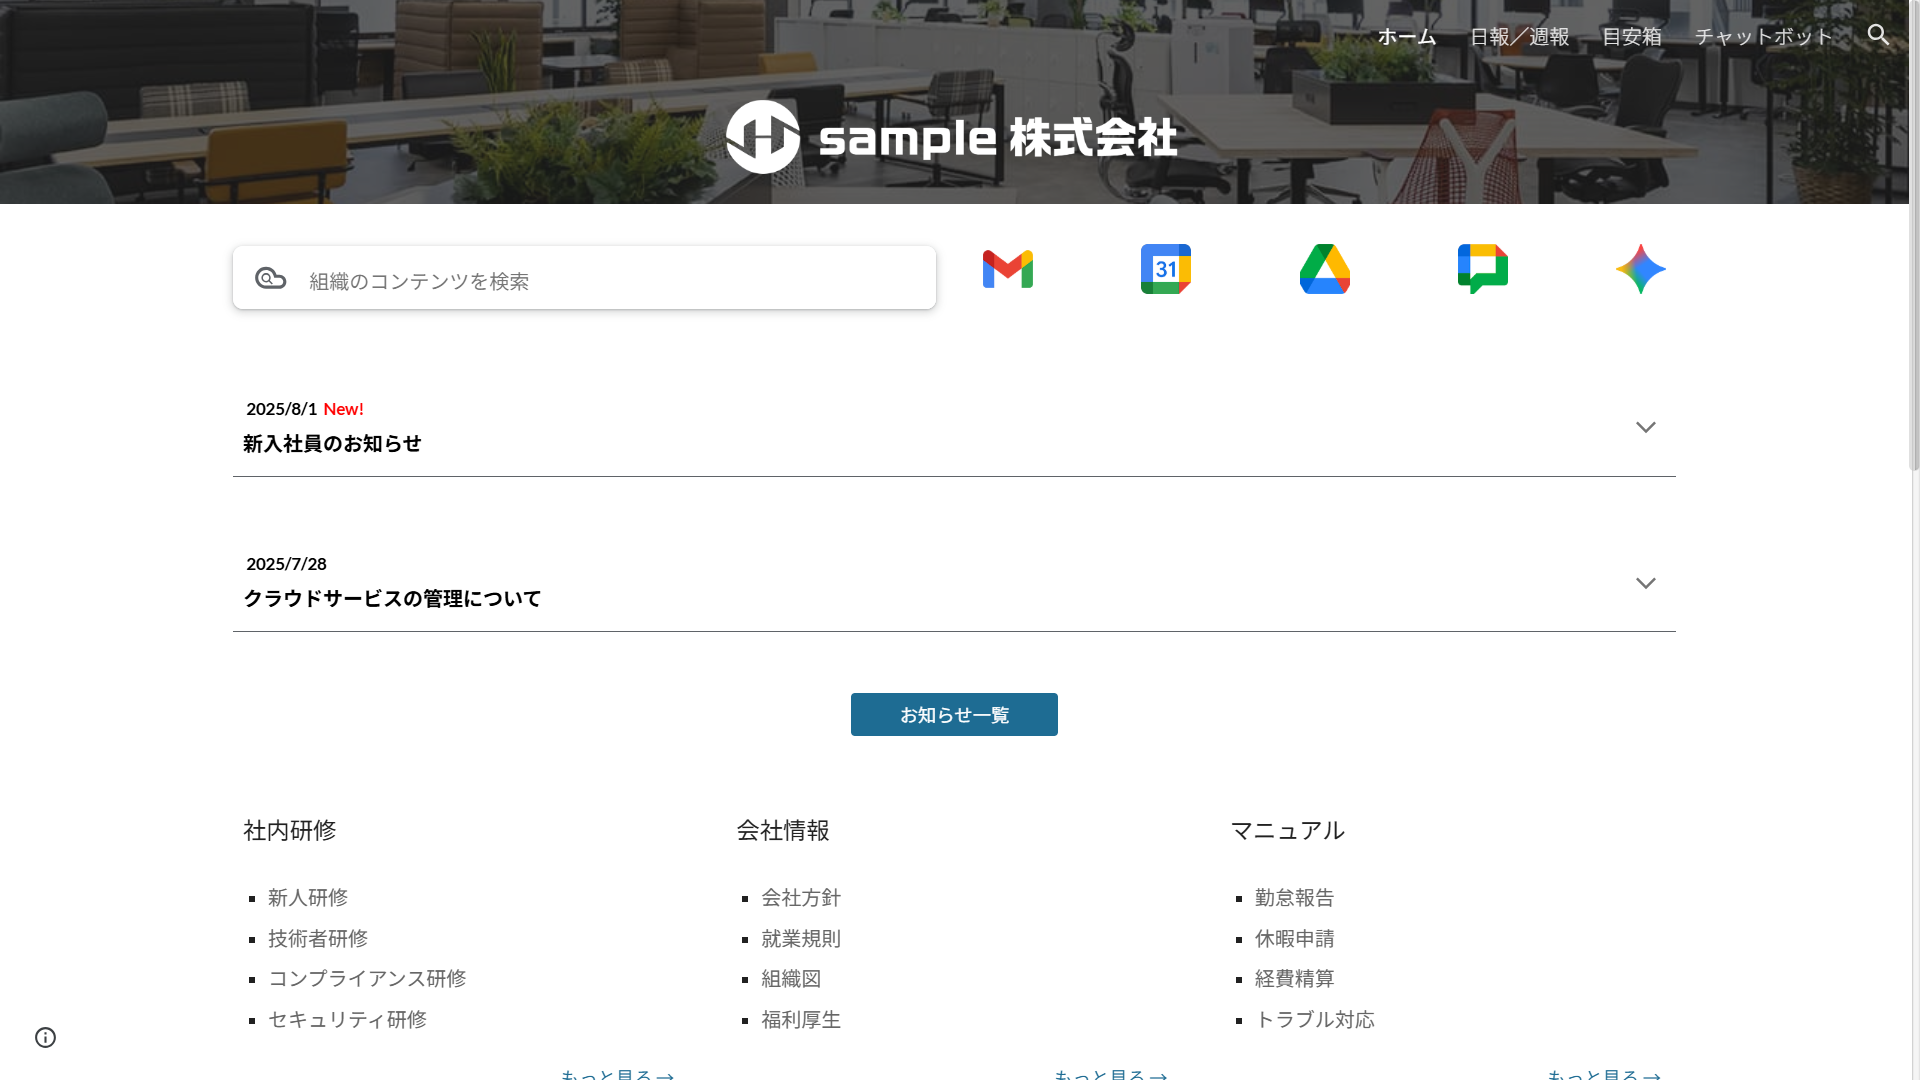Open the チャットボット menu item
The height and width of the screenshot is (1080, 1920).
coord(1764,37)
